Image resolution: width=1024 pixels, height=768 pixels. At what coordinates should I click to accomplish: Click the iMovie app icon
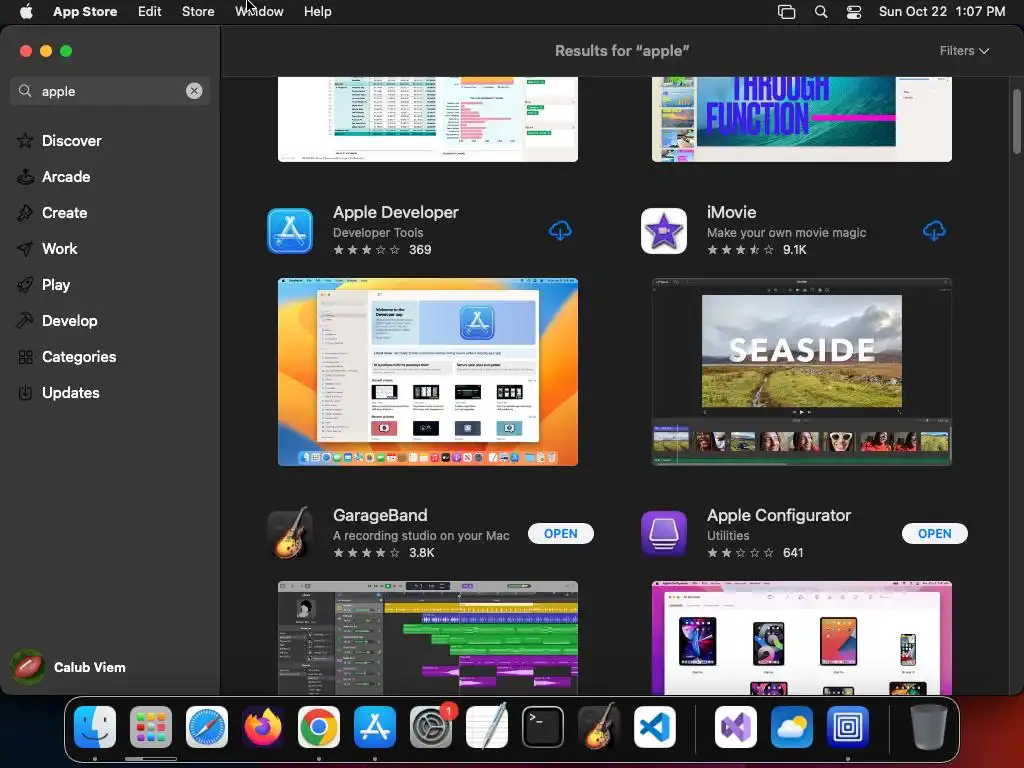[664, 231]
